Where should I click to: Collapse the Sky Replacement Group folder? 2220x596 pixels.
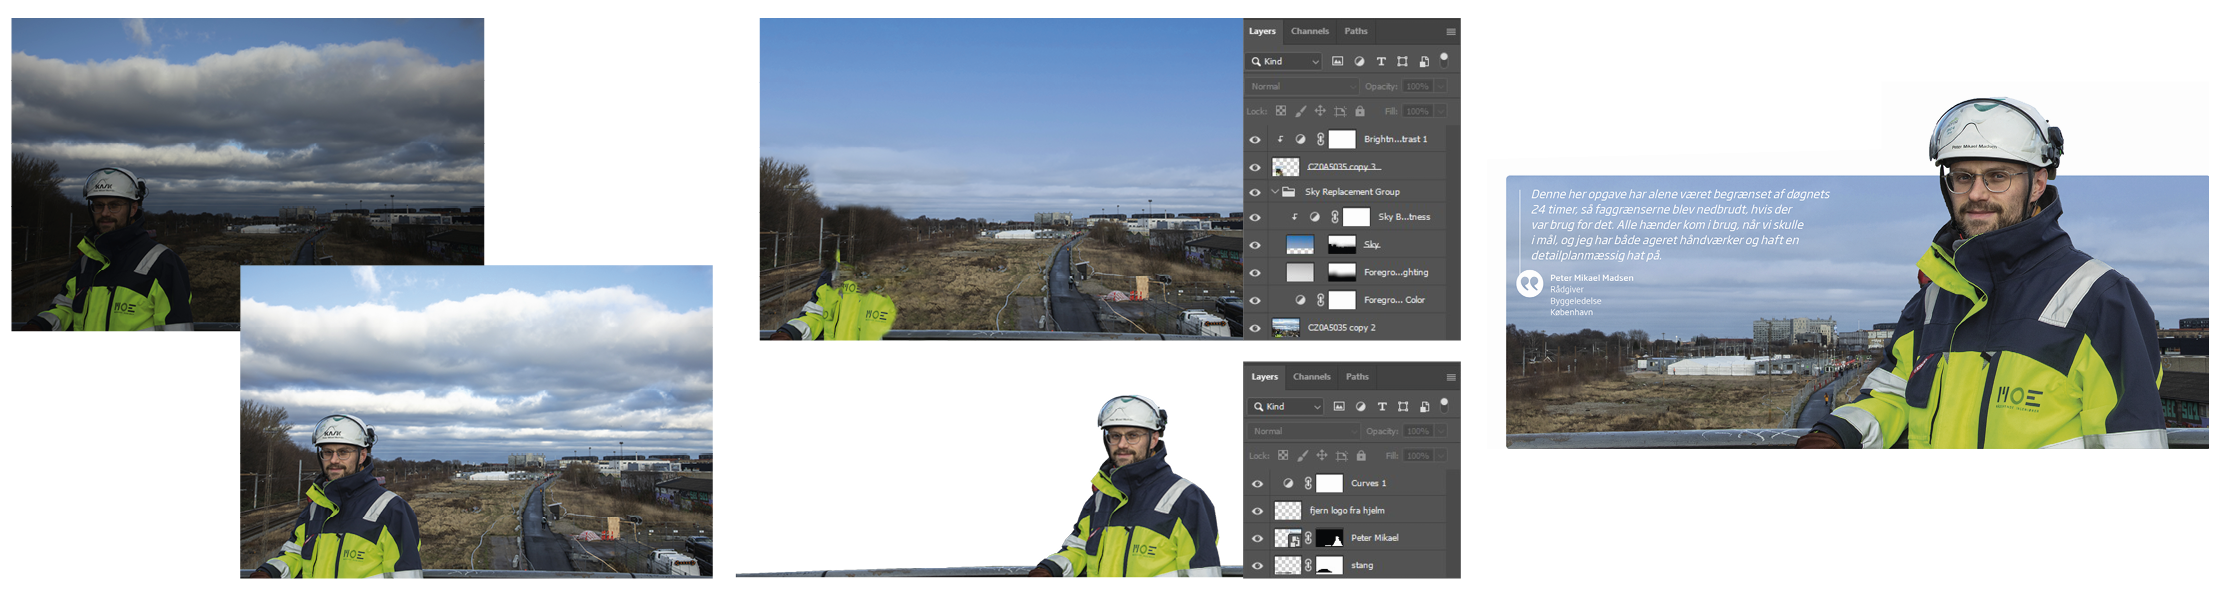coord(1275,192)
